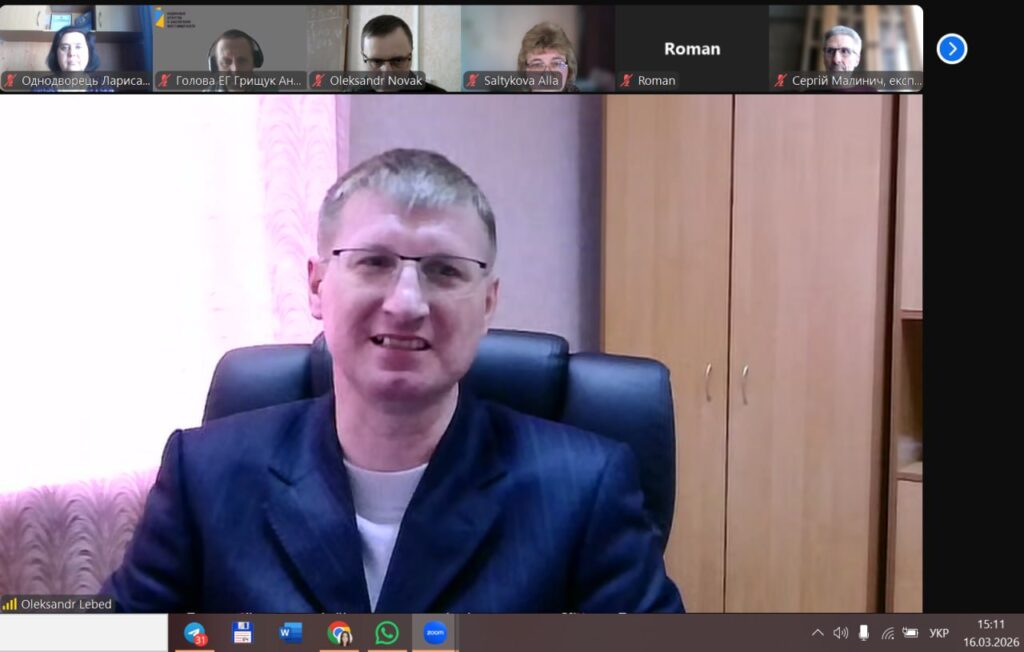Open the system volume control
The image size is (1024, 652).
pyautogui.click(x=840, y=633)
